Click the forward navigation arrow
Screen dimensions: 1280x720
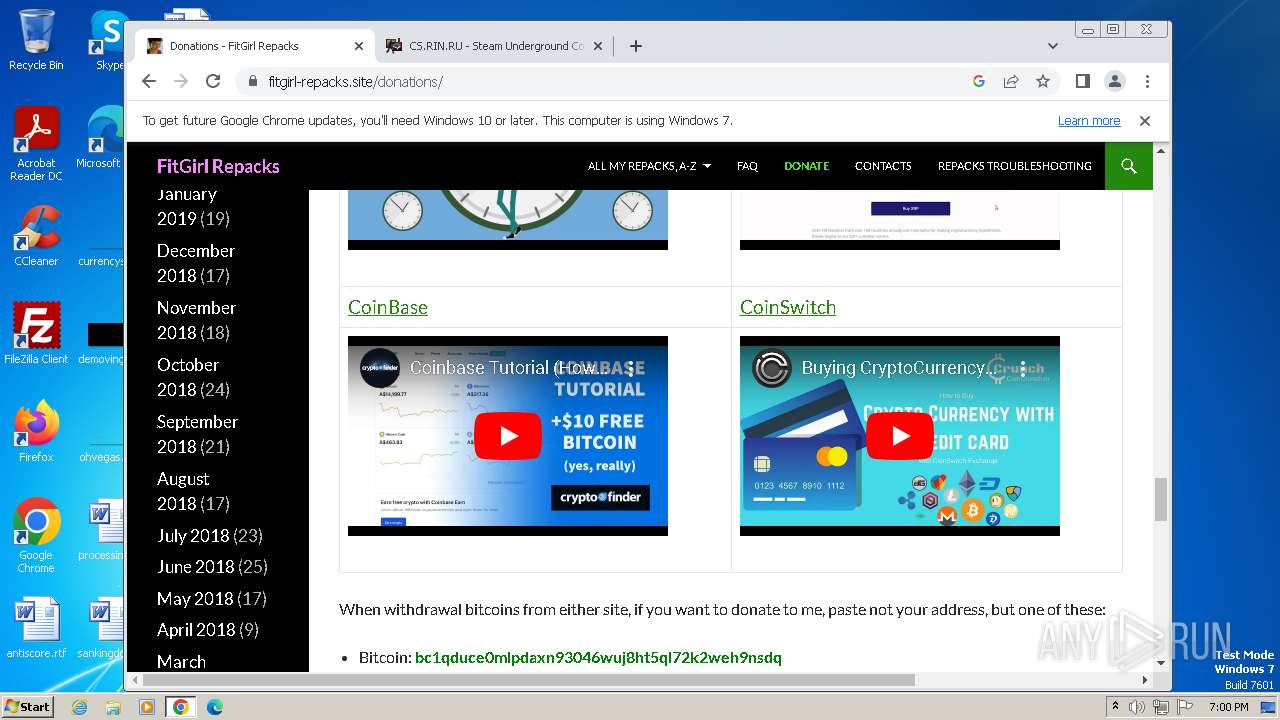point(181,81)
